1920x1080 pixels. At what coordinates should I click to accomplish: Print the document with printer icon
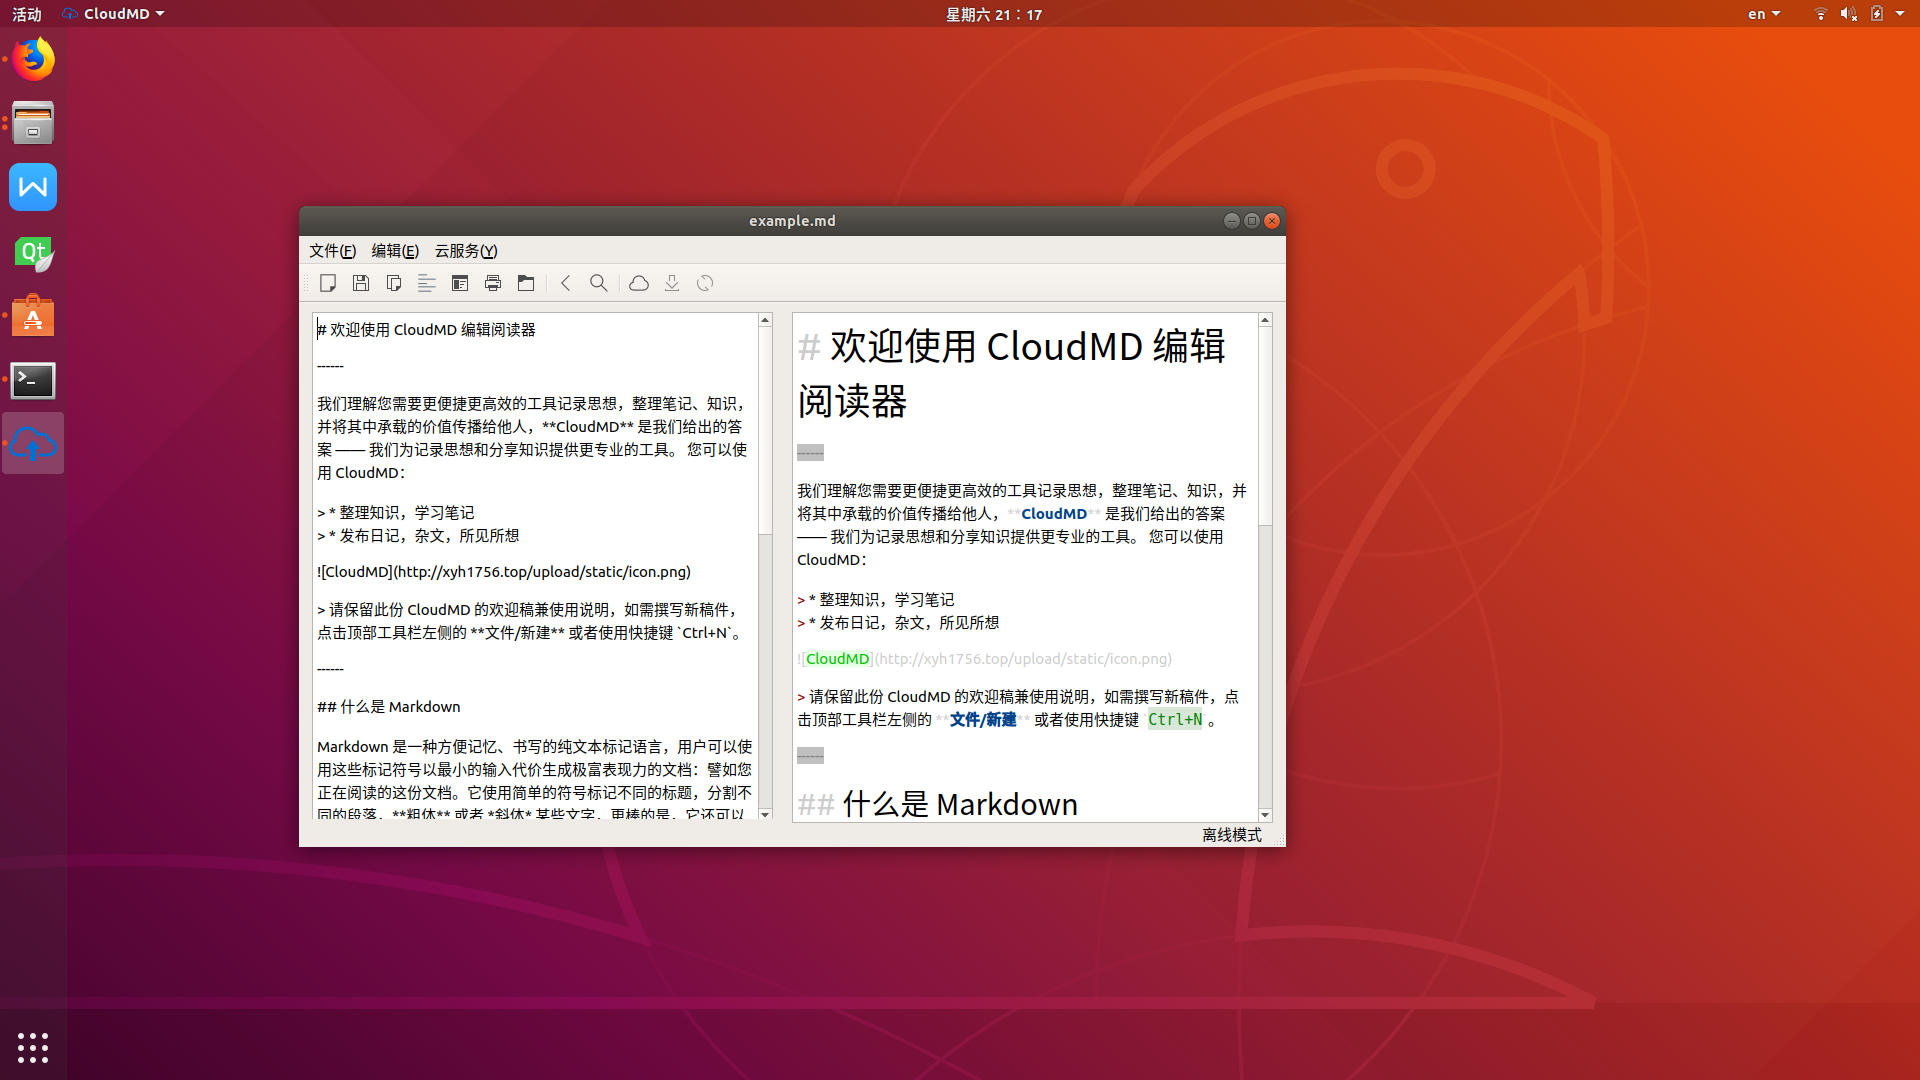[x=493, y=283]
